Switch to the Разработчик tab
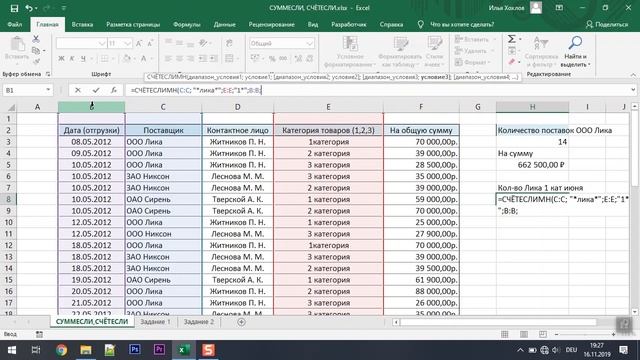640x360 pixels. (349, 24)
